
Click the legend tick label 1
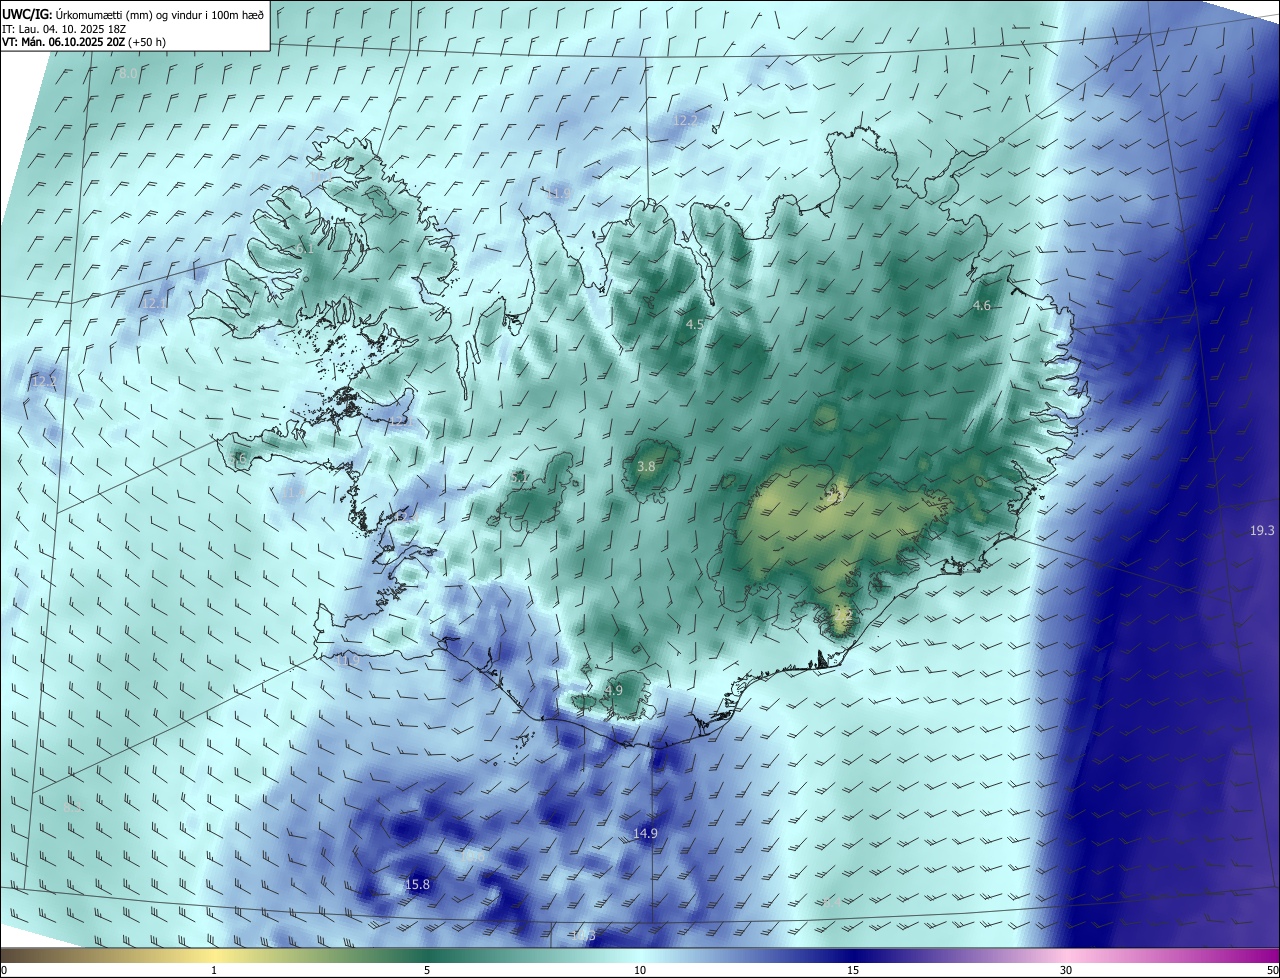click(x=214, y=970)
